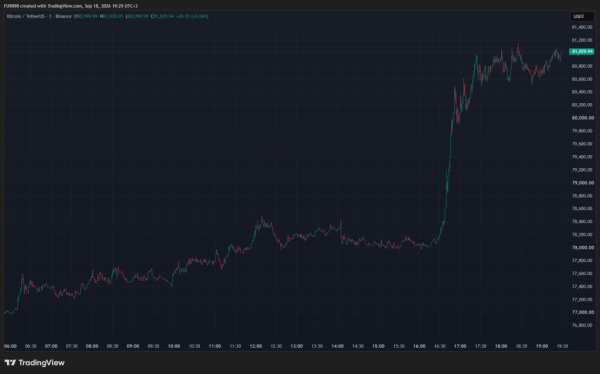Viewport: 600px width, 374px height.
Task: Click the 17:30 time axis label
Action: pyautogui.click(x=481, y=346)
